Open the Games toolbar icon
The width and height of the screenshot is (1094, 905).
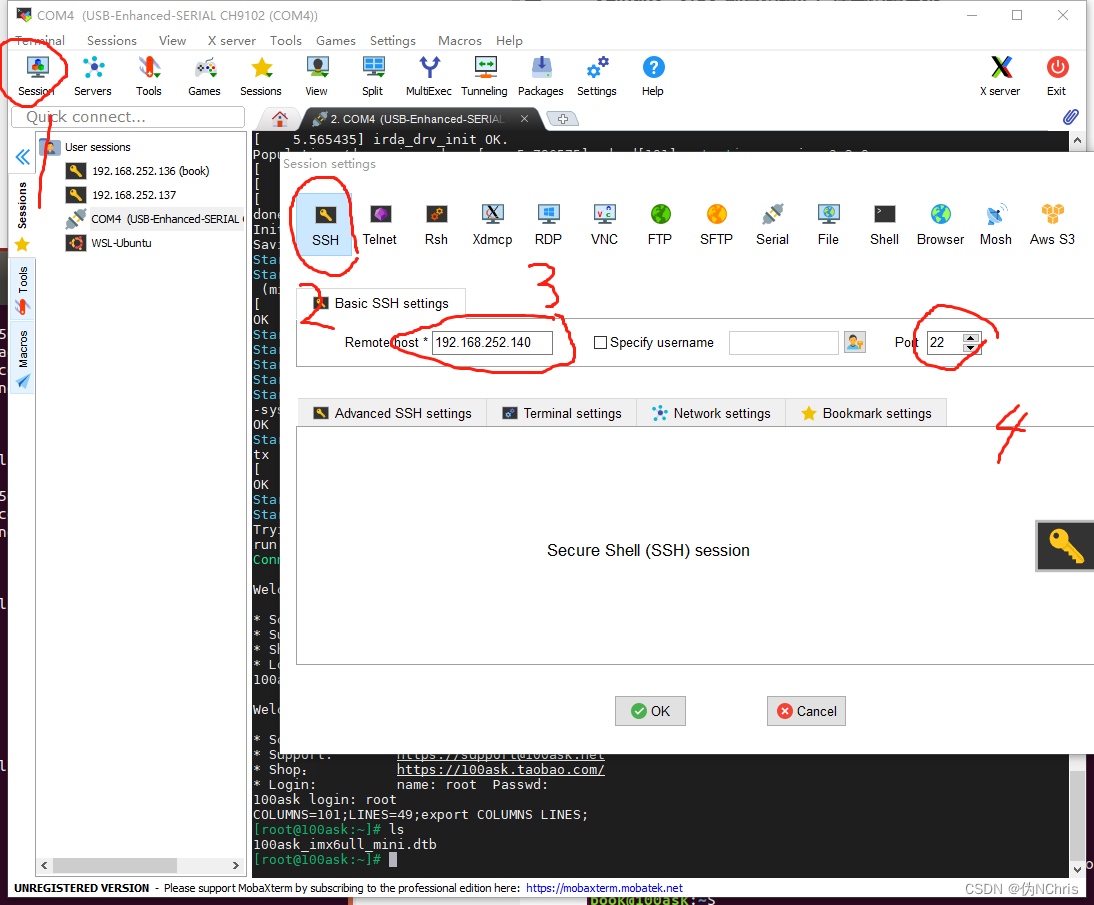(204, 76)
